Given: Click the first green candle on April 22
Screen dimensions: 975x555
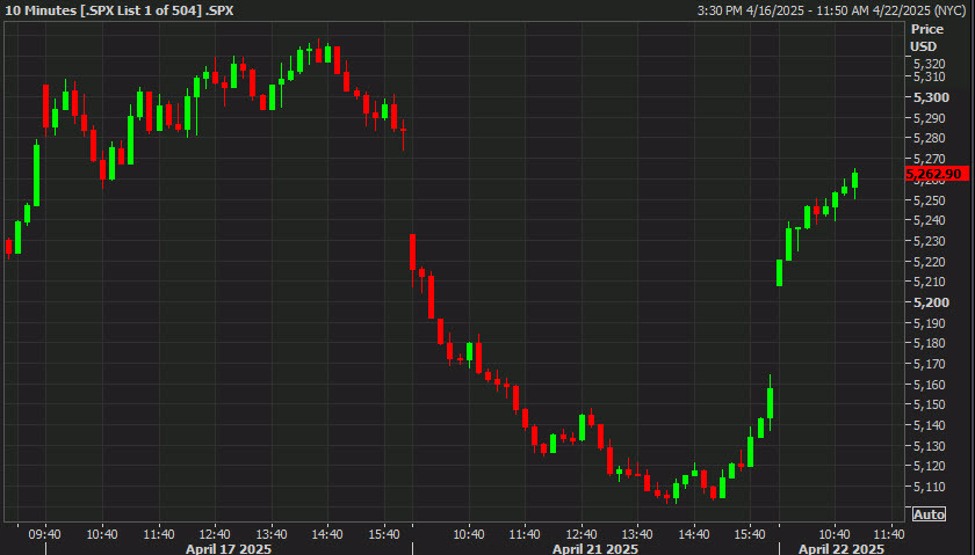Looking at the screenshot, I should (x=780, y=272).
